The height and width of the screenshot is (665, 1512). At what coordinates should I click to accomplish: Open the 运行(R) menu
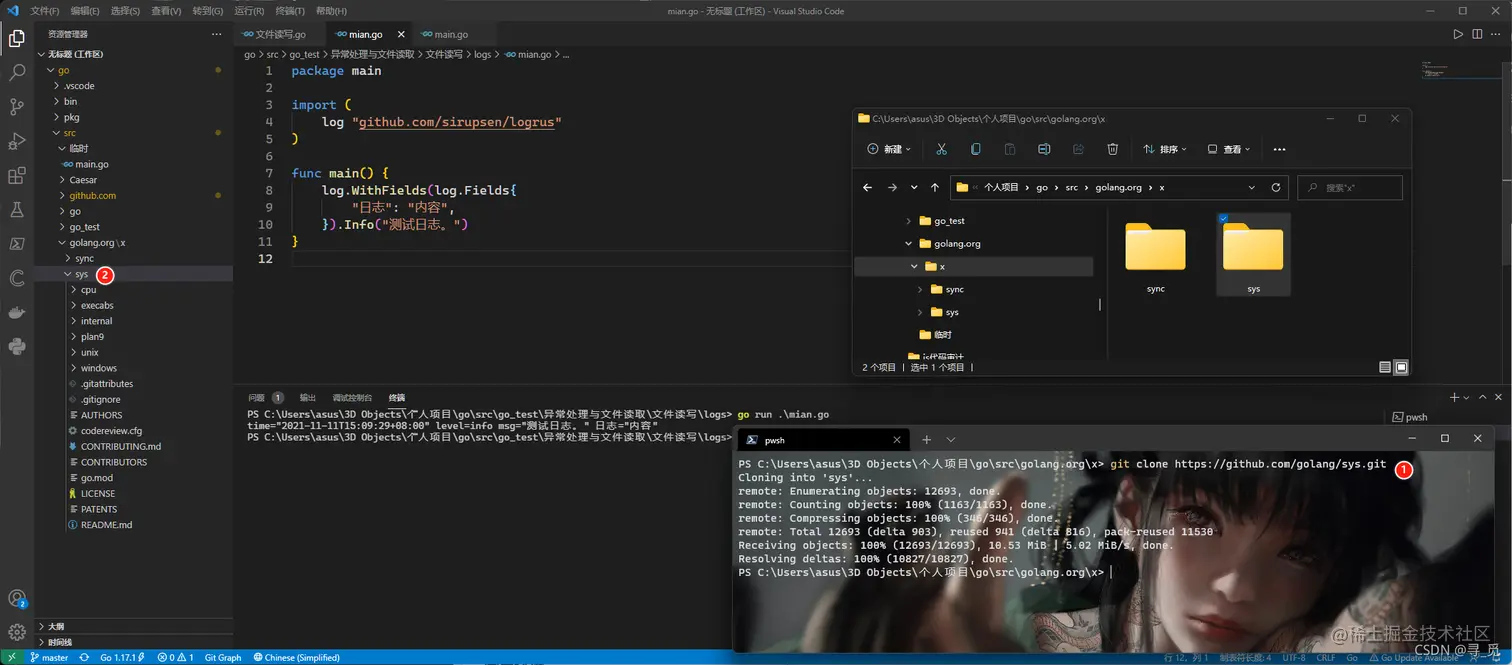coord(249,11)
